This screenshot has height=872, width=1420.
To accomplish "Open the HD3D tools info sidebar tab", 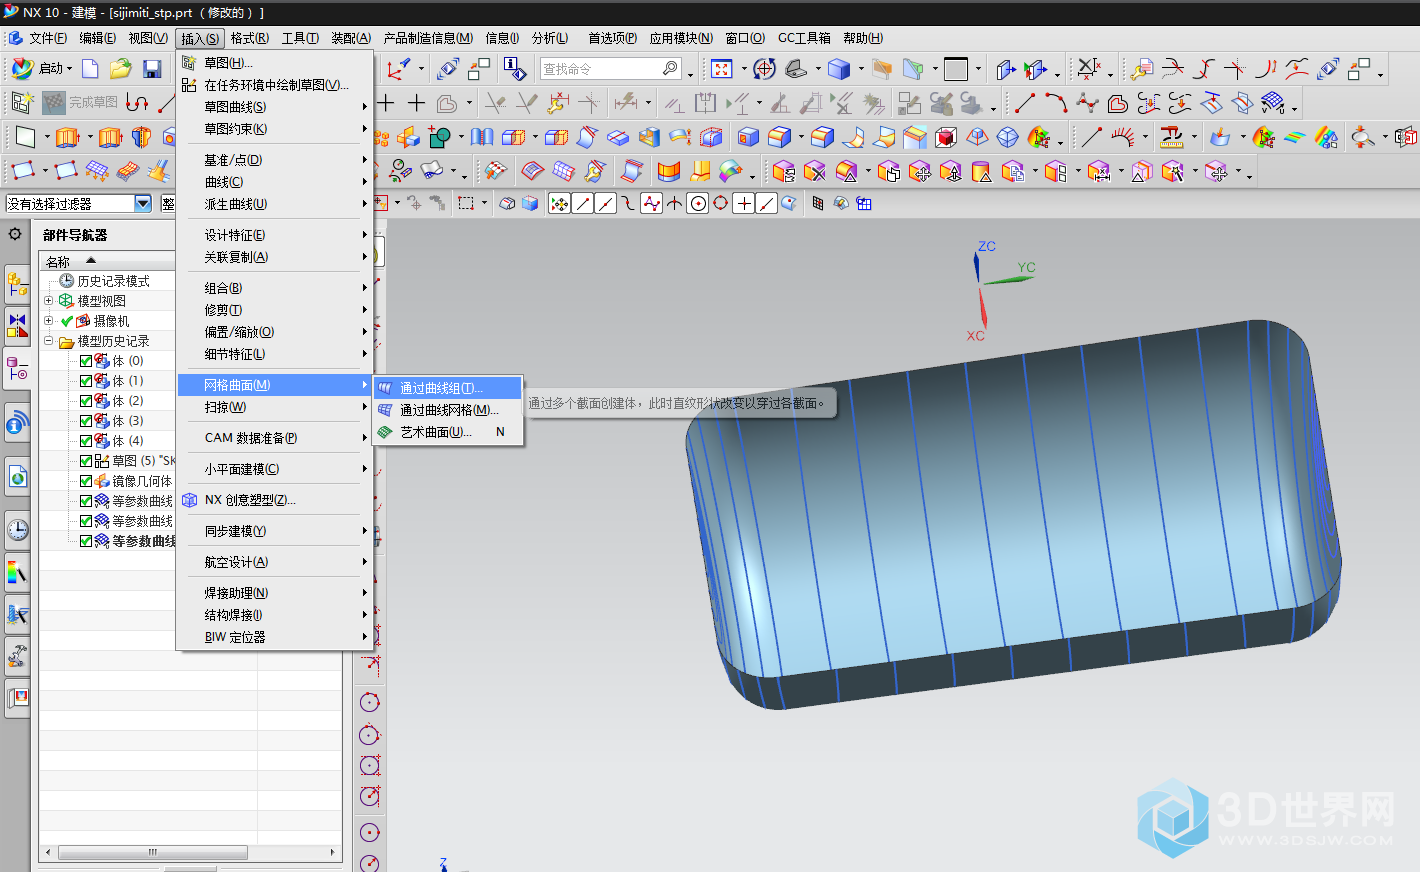I will point(17,424).
